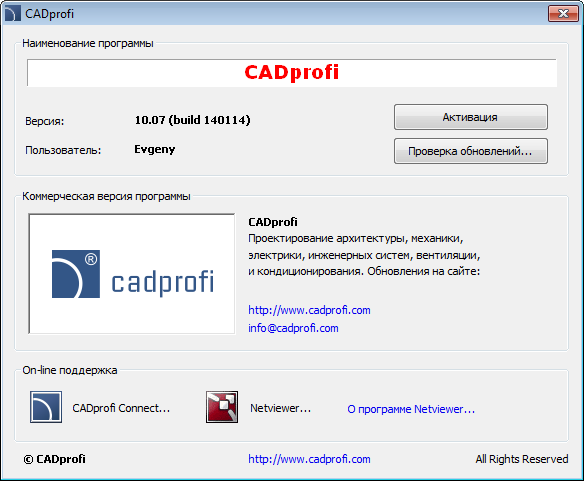Click the Версия: label
The image size is (584, 481).
(45, 121)
